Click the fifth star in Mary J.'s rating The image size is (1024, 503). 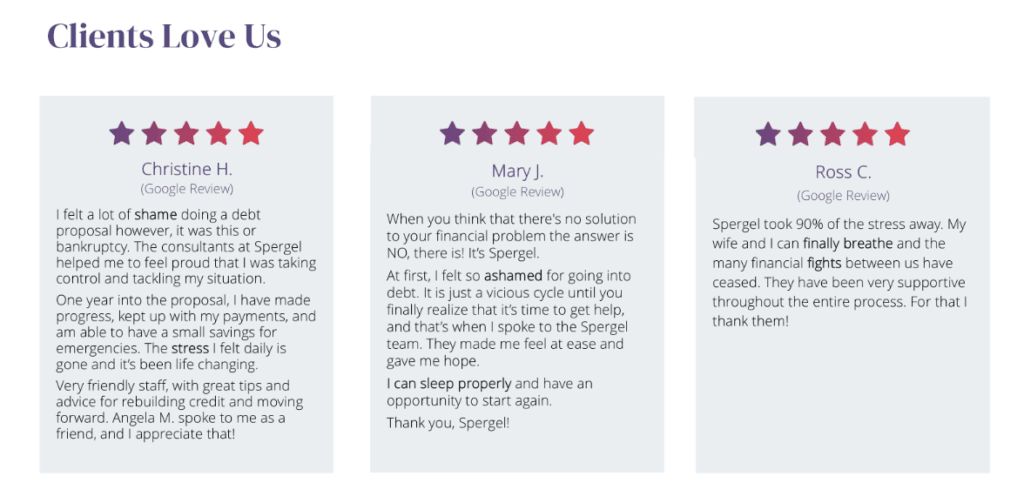click(x=581, y=133)
